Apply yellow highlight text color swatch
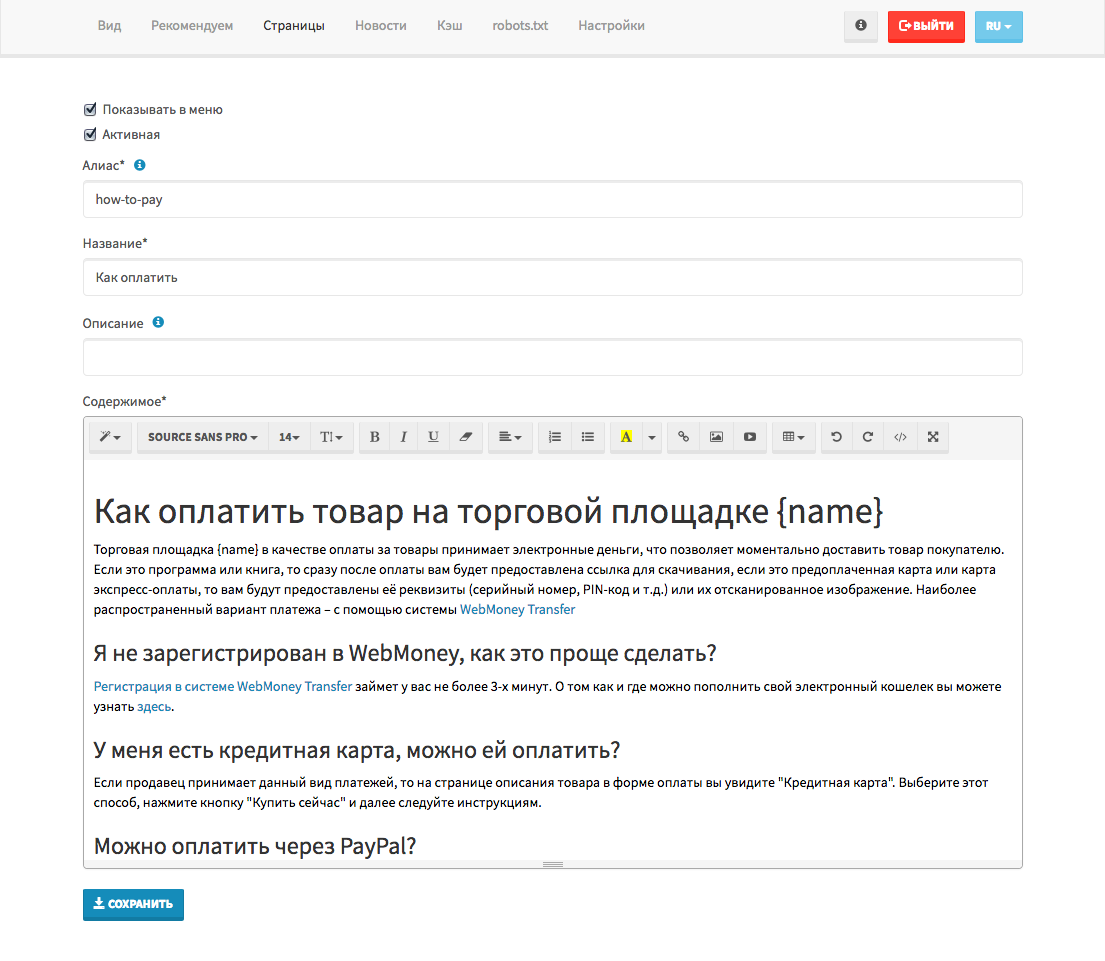1105x961 pixels. [626, 438]
